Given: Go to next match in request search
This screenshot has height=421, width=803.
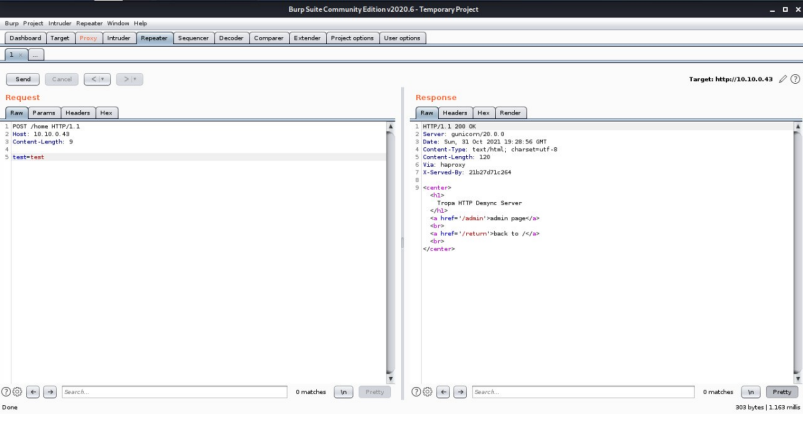Looking at the screenshot, I should tap(49, 392).
